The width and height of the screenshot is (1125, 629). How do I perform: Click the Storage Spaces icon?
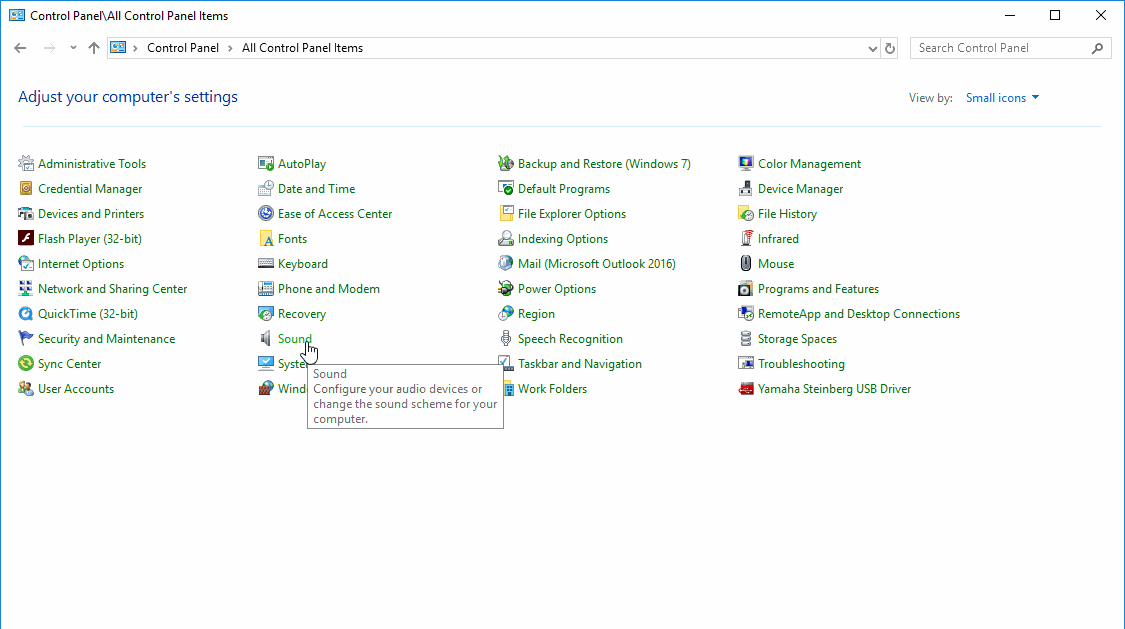[x=746, y=339]
